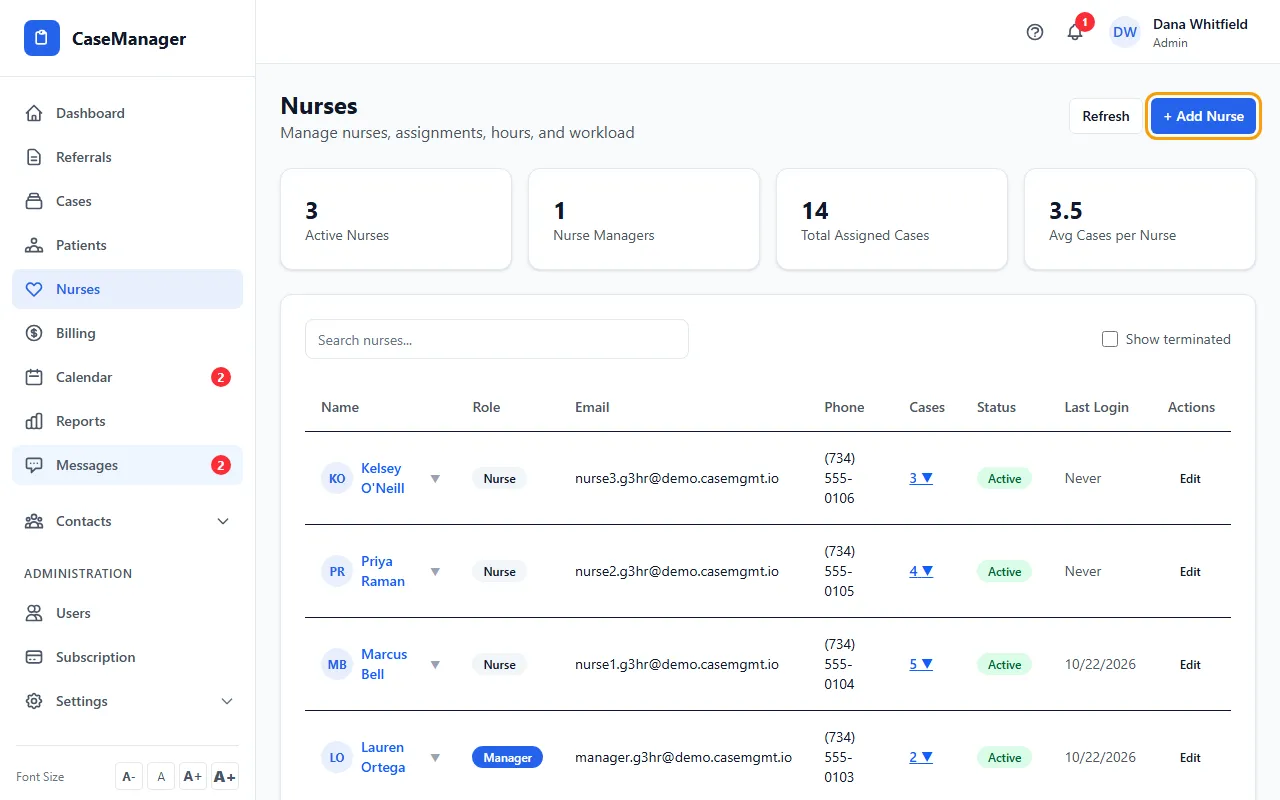Click the Refresh button
This screenshot has height=800, width=1280.
(x=1106, y=116)
